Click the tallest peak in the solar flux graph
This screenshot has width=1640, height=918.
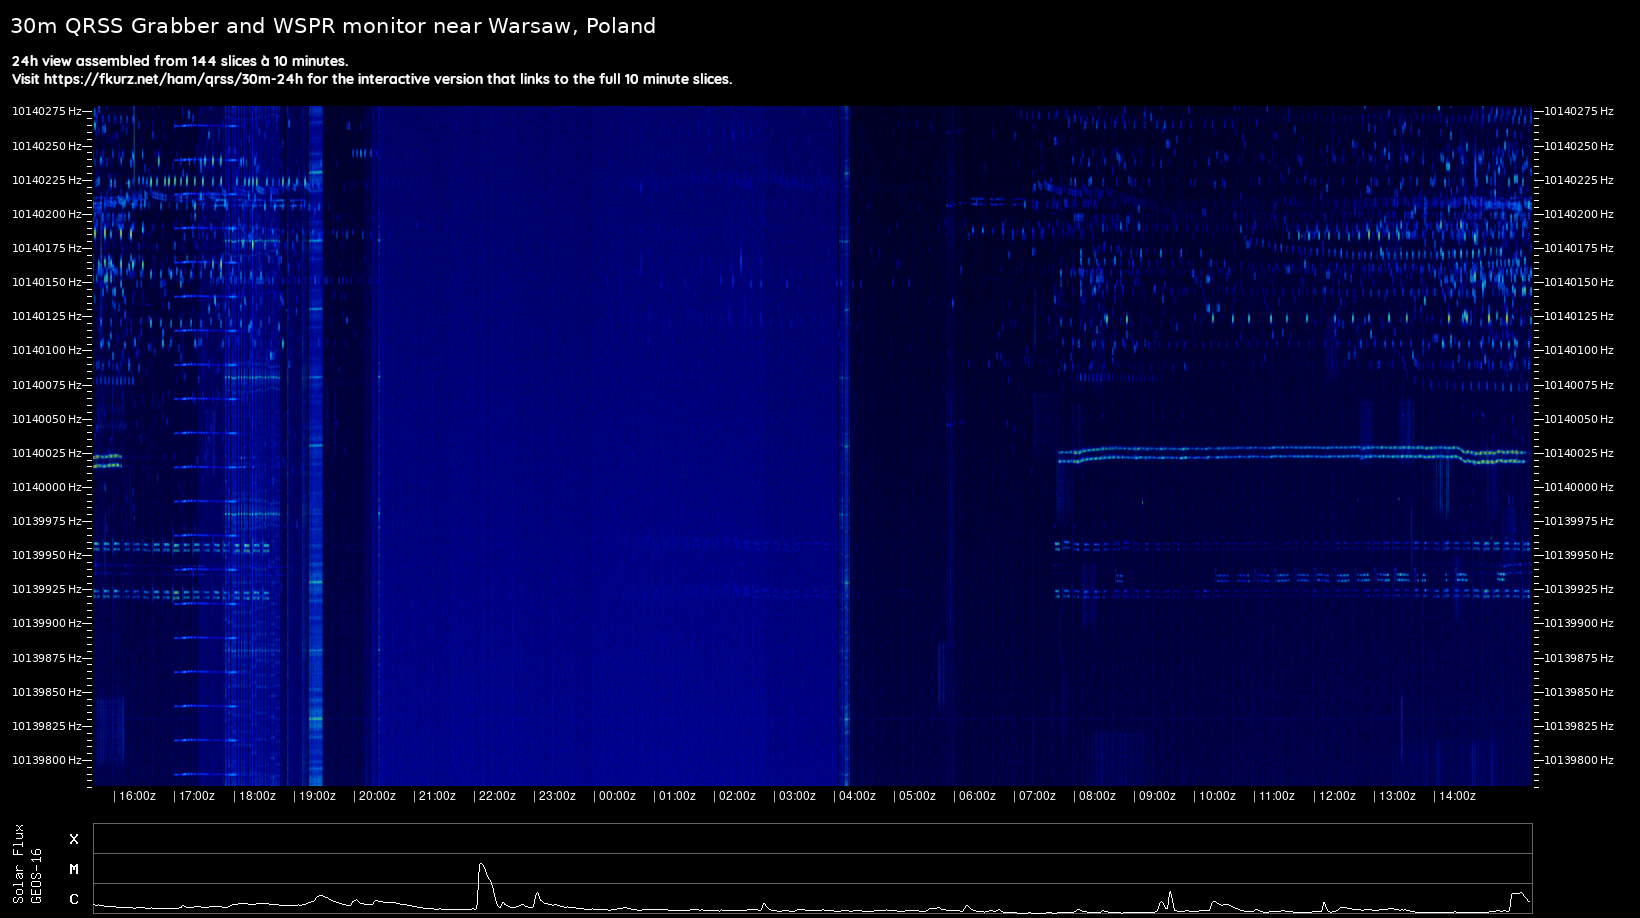click(x=482, y=865)
